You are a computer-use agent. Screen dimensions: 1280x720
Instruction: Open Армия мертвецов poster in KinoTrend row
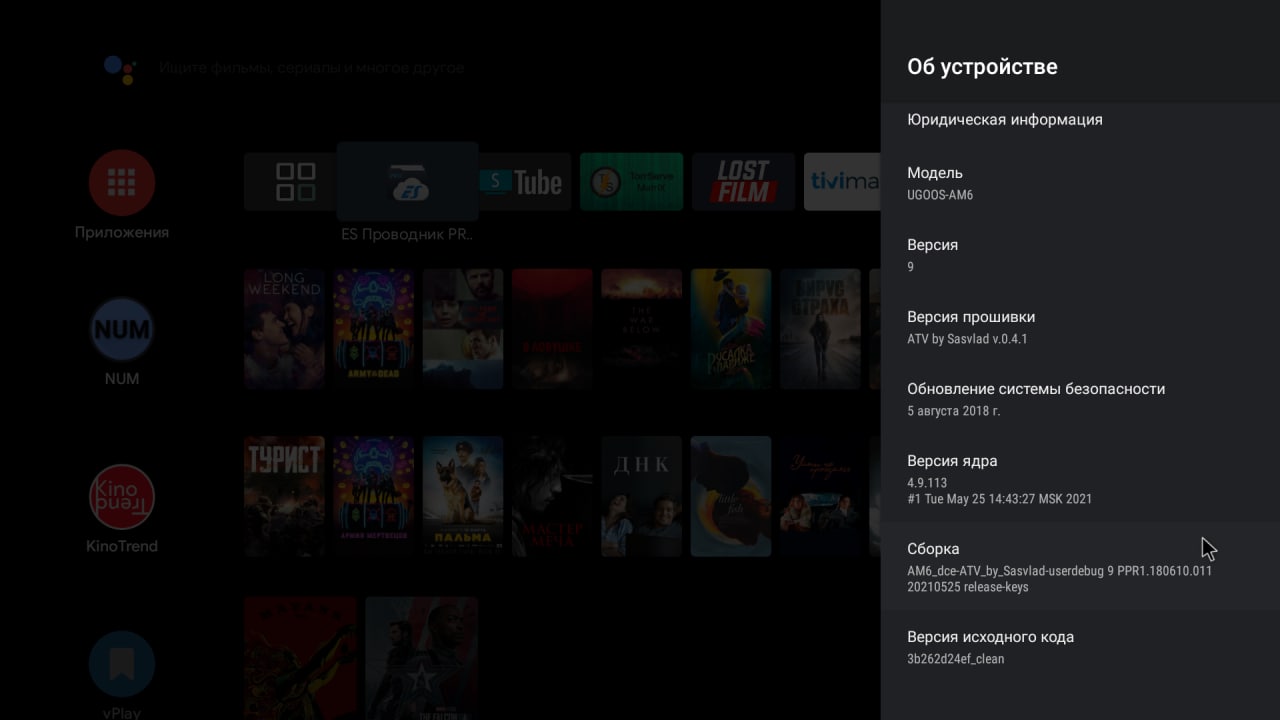(373, 496)
